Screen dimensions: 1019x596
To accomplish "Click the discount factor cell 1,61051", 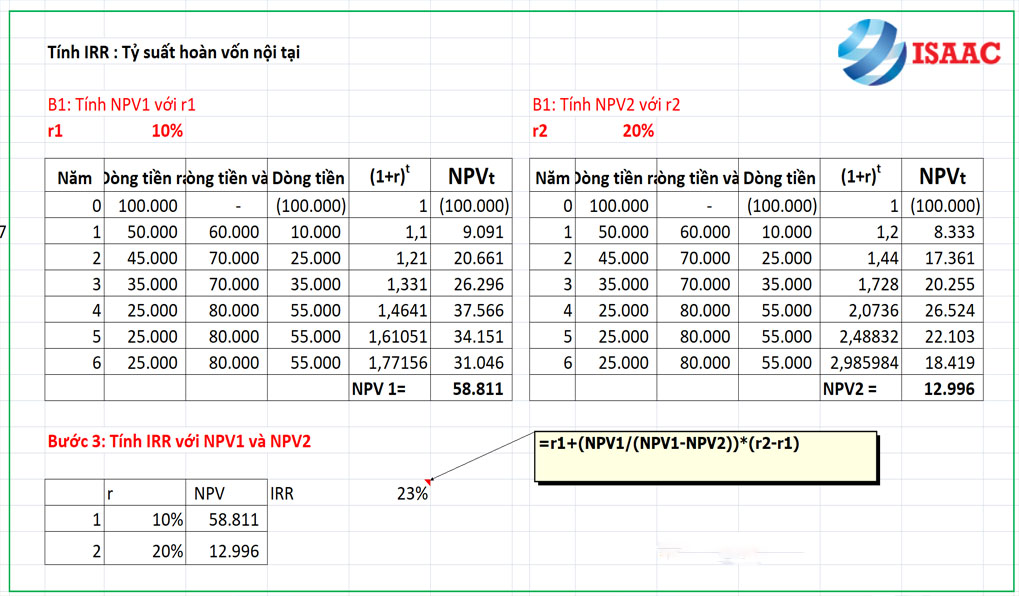I will (x=390, y=336).
